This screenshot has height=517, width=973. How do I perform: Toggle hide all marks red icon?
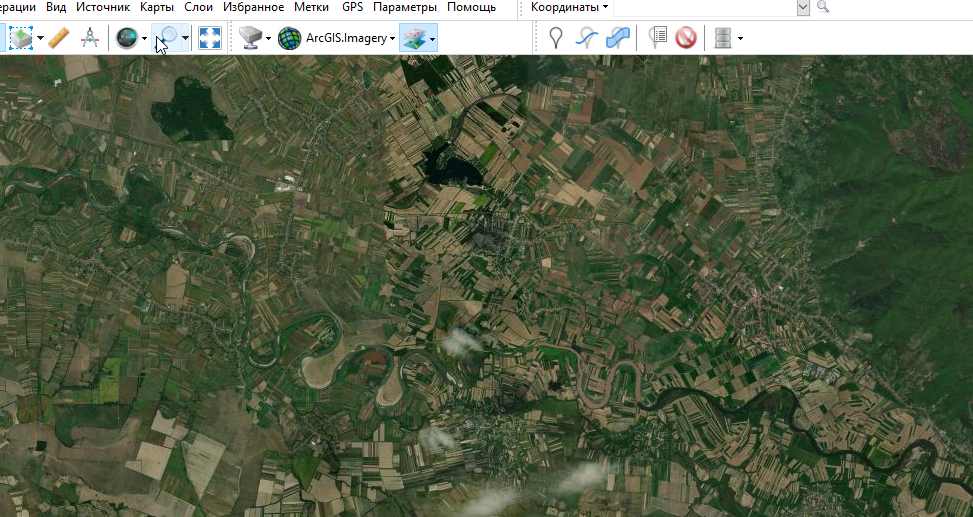coord(685,39)
